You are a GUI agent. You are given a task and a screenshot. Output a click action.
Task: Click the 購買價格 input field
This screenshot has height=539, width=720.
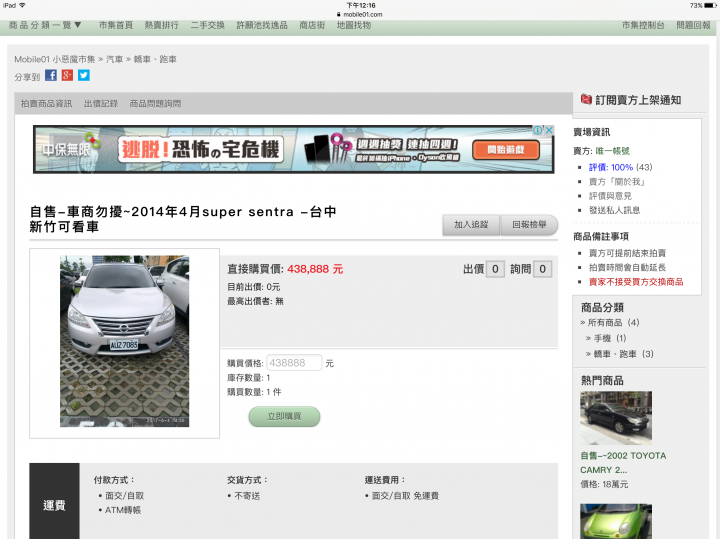[294, 363]
